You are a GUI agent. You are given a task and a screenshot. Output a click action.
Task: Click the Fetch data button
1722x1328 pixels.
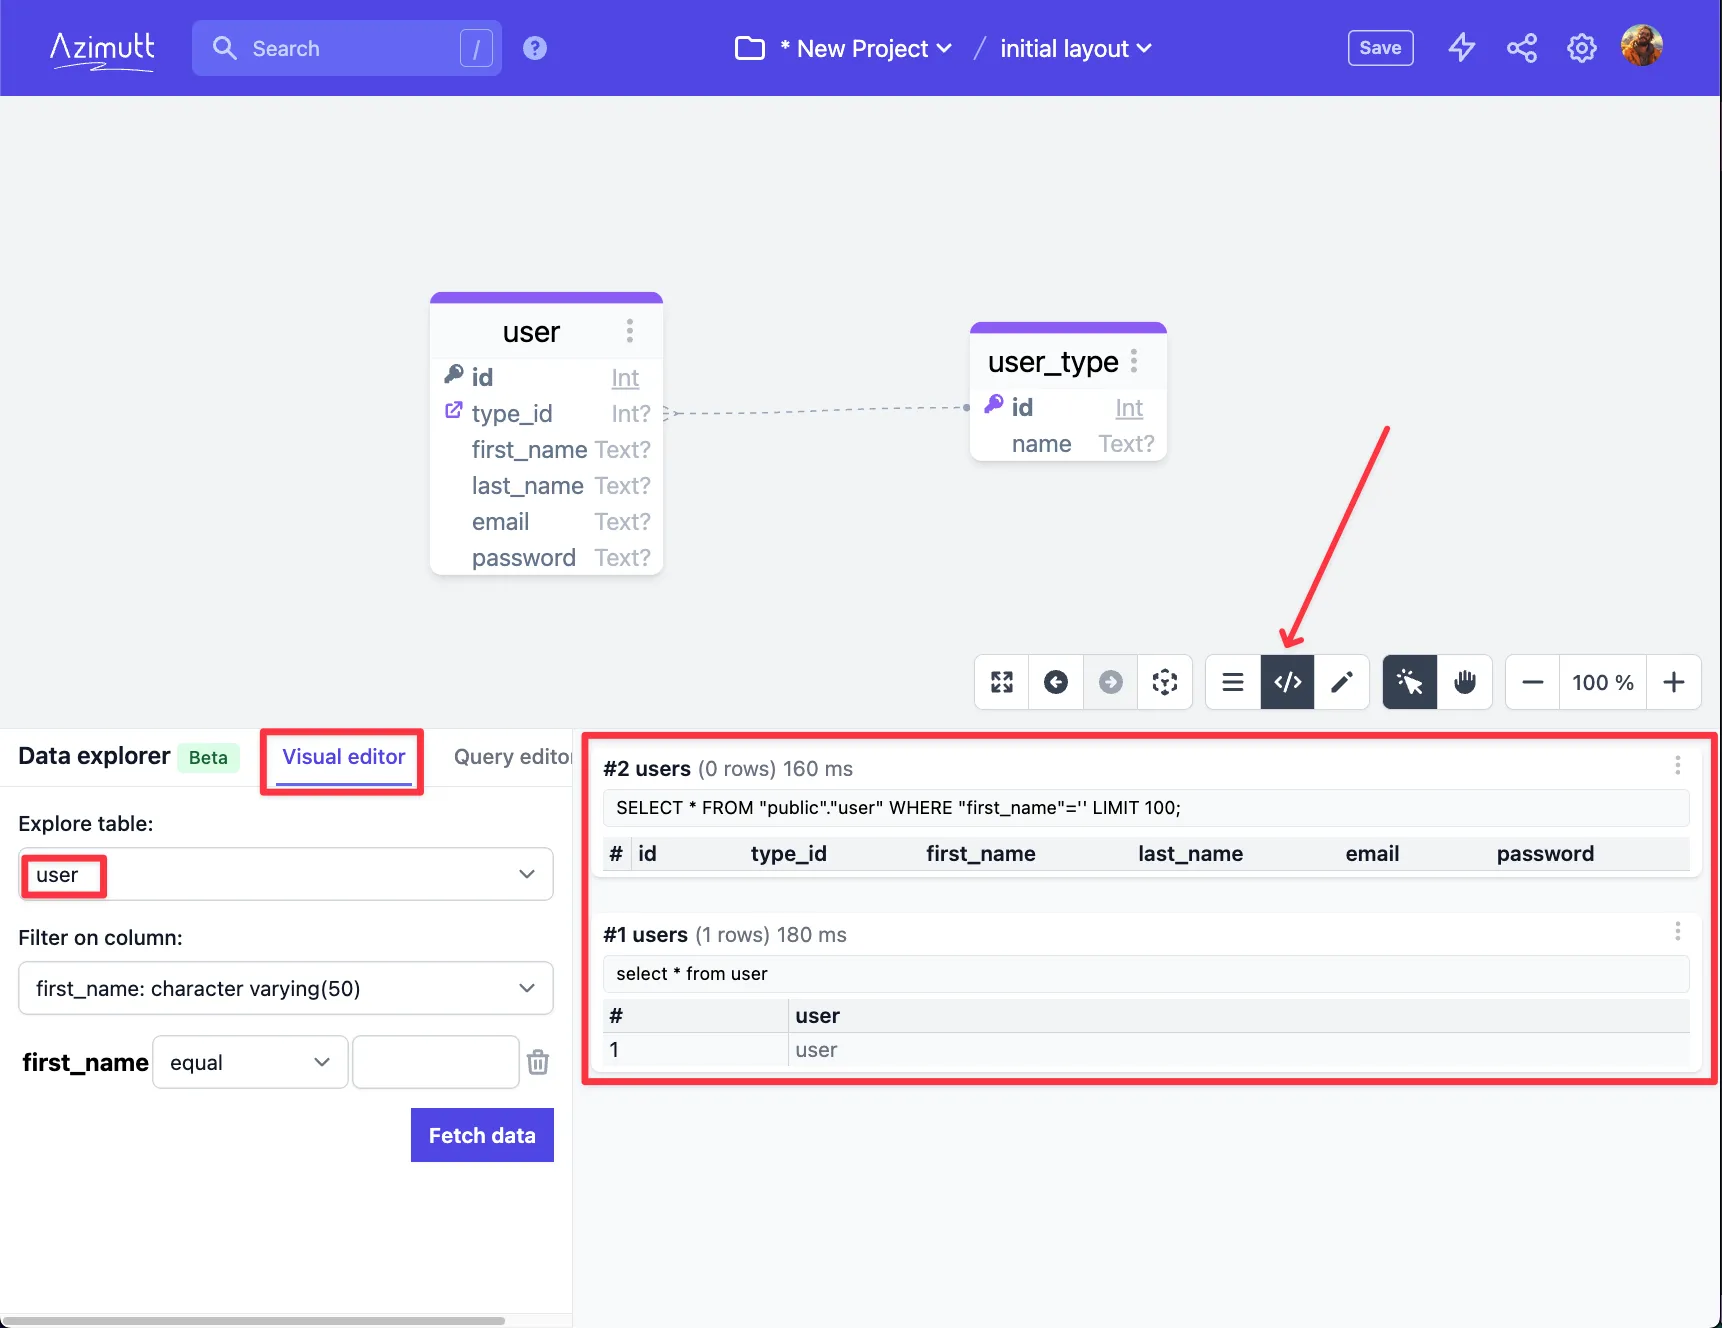tap(482, 1135)
